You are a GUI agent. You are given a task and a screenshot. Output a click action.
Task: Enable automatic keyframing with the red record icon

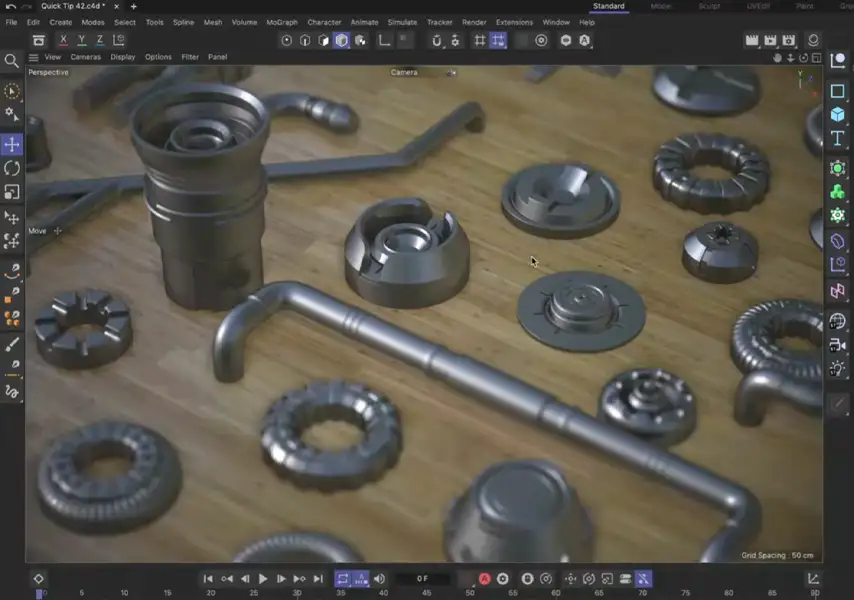pyautogui.click(x=482, y=578)
